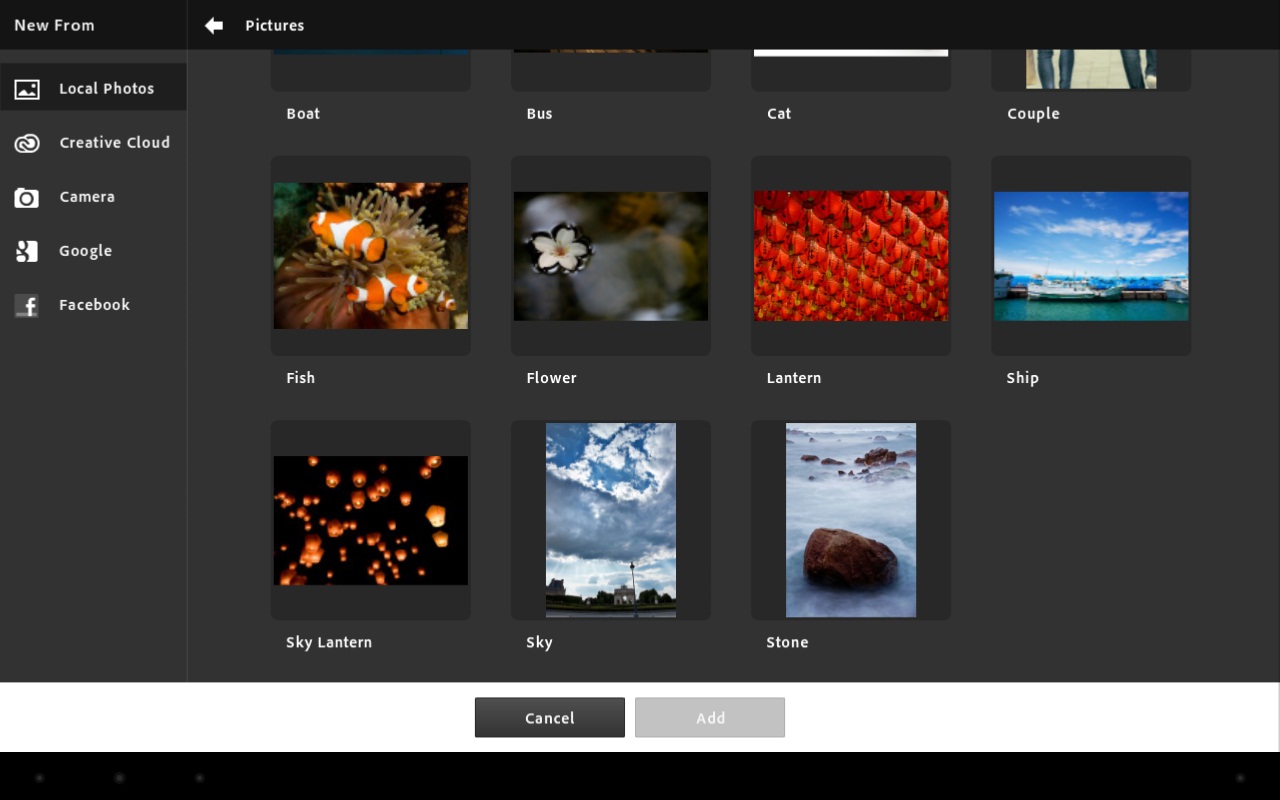Screen dimensions: 1280x800
Task: Choose Facebook as photo source
Action: pyautogui.click(x=94, y=305)
